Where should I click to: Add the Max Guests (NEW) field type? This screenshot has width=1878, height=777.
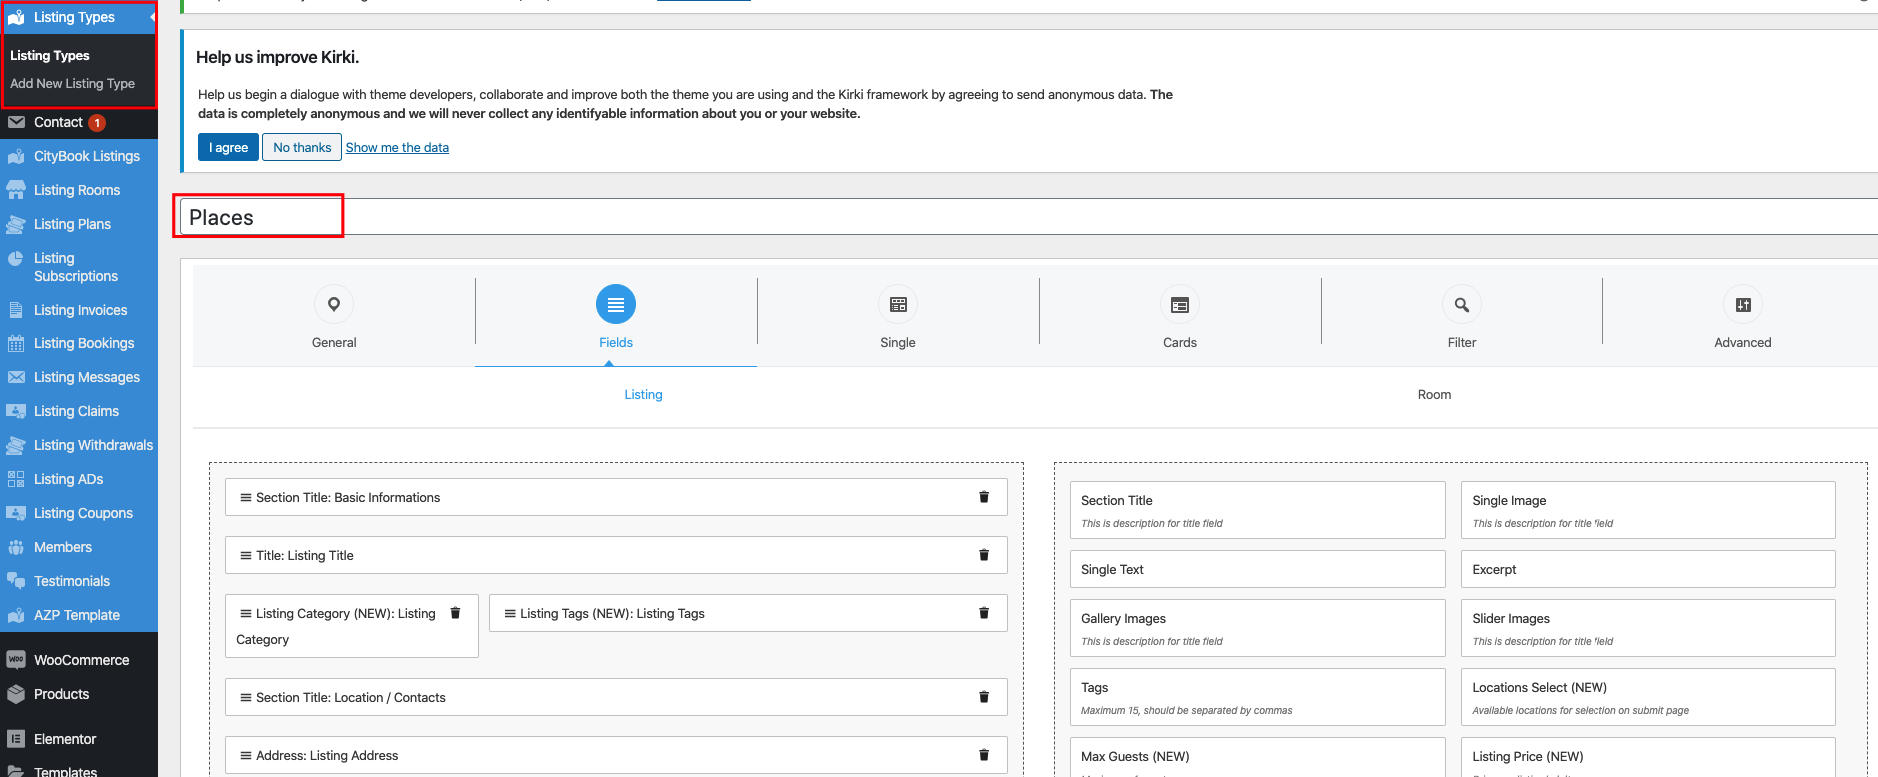pos(1257,758)
